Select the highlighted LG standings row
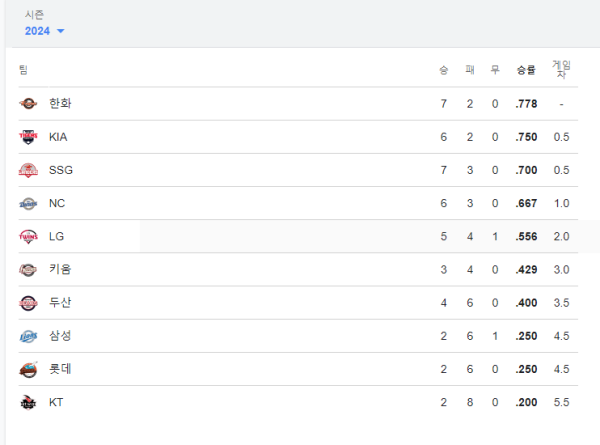This screenshot has width=600, height=445. click(298, 236)
